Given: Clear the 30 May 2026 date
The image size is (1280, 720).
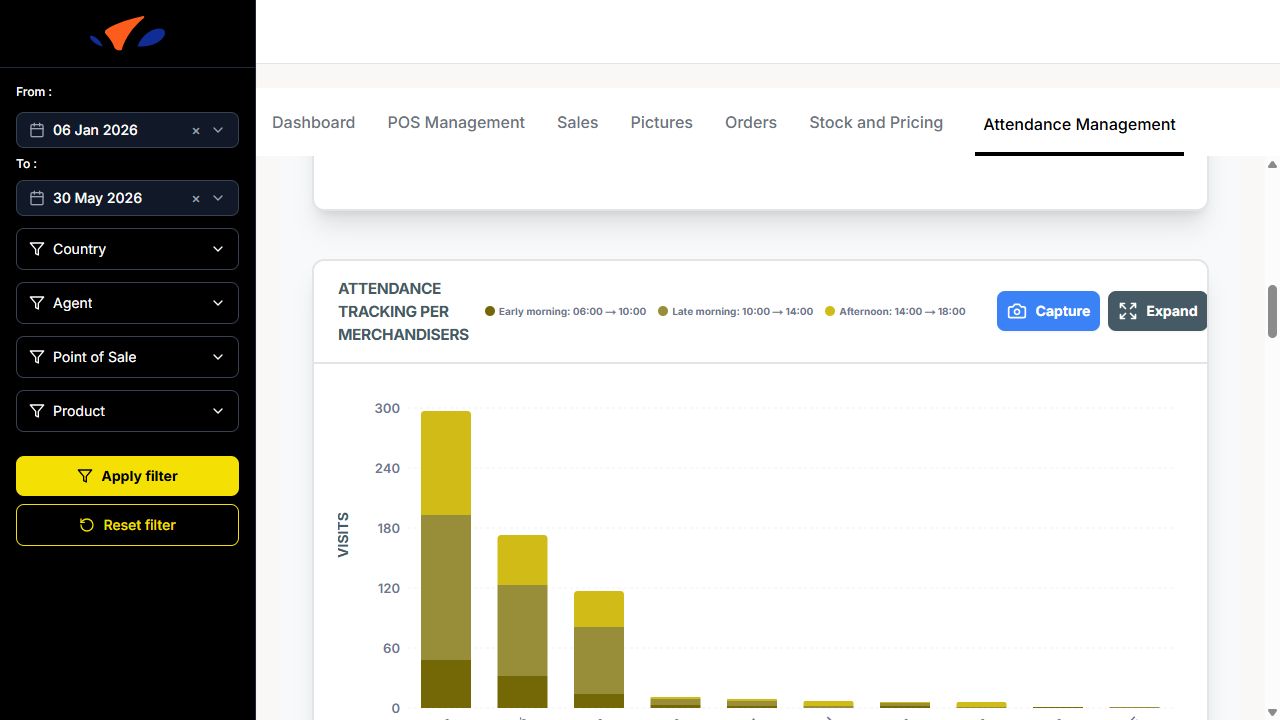Looking at the screenshot, I should [x=196, y=198].
